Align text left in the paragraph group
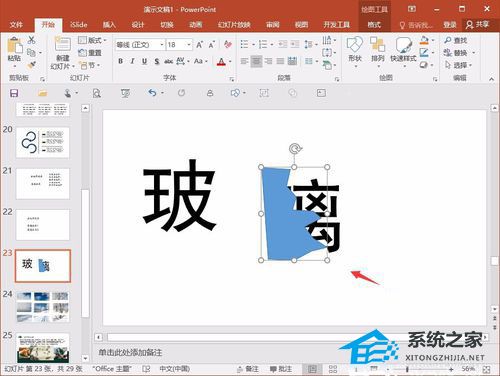 click(x=244, y=61)
